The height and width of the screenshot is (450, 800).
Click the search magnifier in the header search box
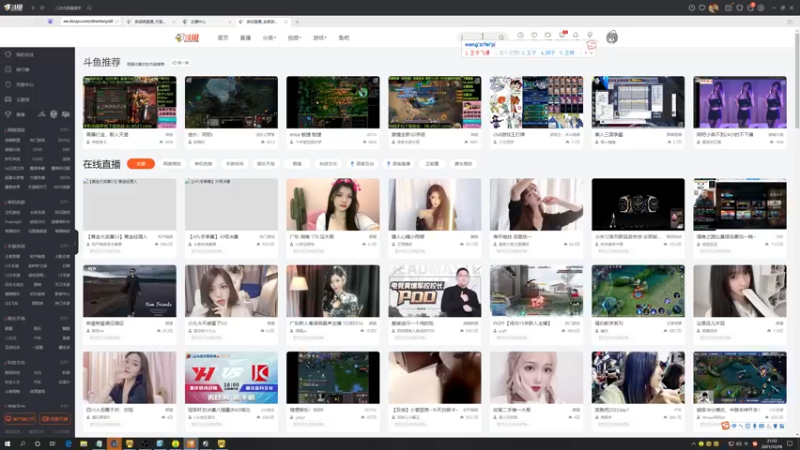click(x=501, y=37)
